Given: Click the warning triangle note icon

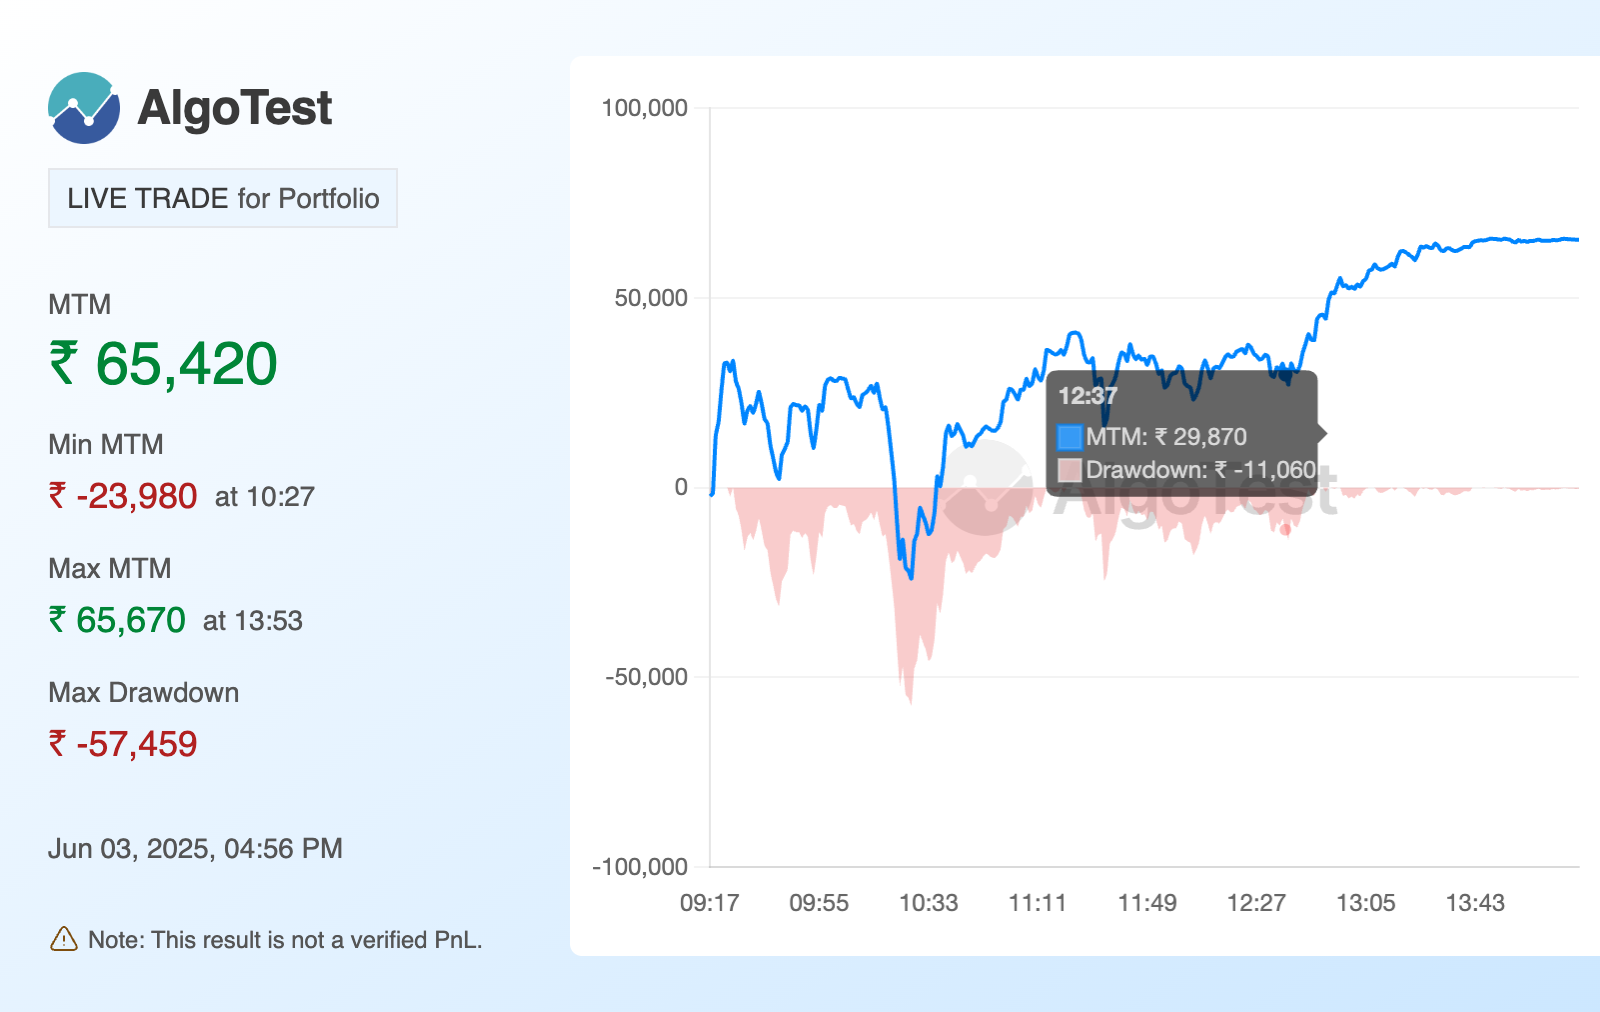Looking at the screenshot, I should pos(63,939).
